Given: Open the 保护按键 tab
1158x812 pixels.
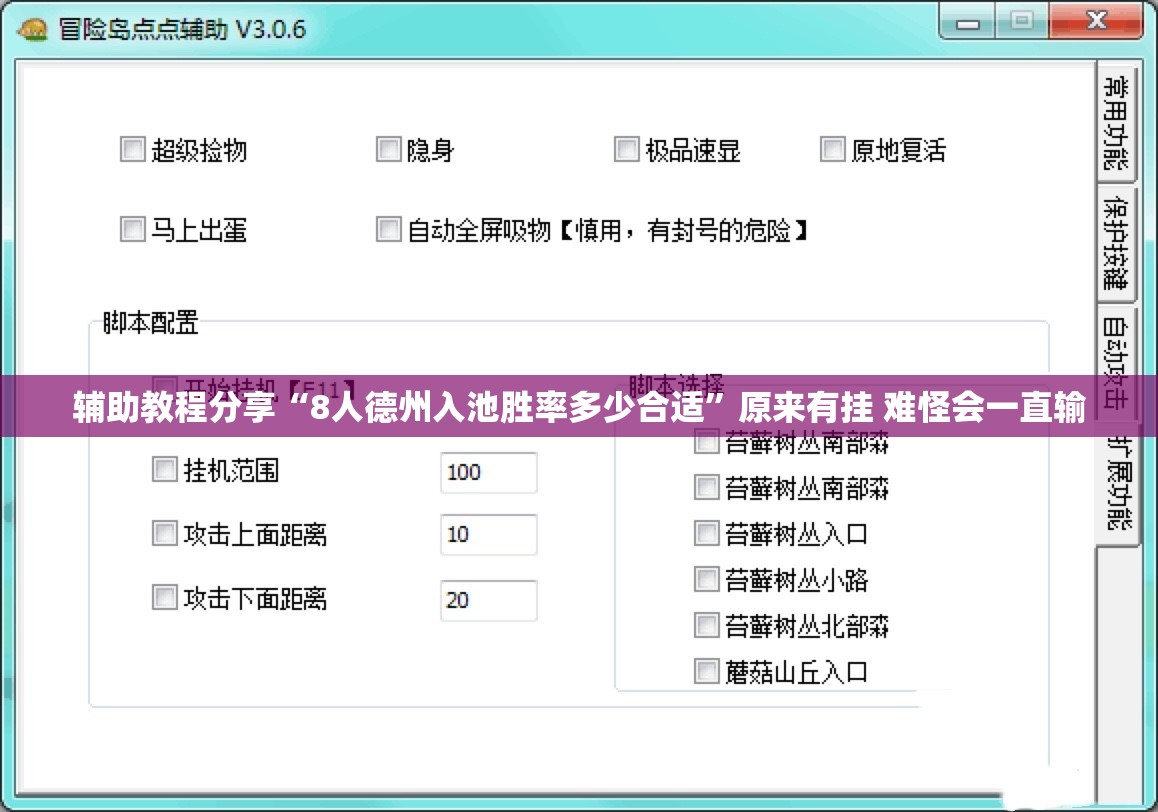Looking at the screenshot, I should click(x=1115, y=243).
